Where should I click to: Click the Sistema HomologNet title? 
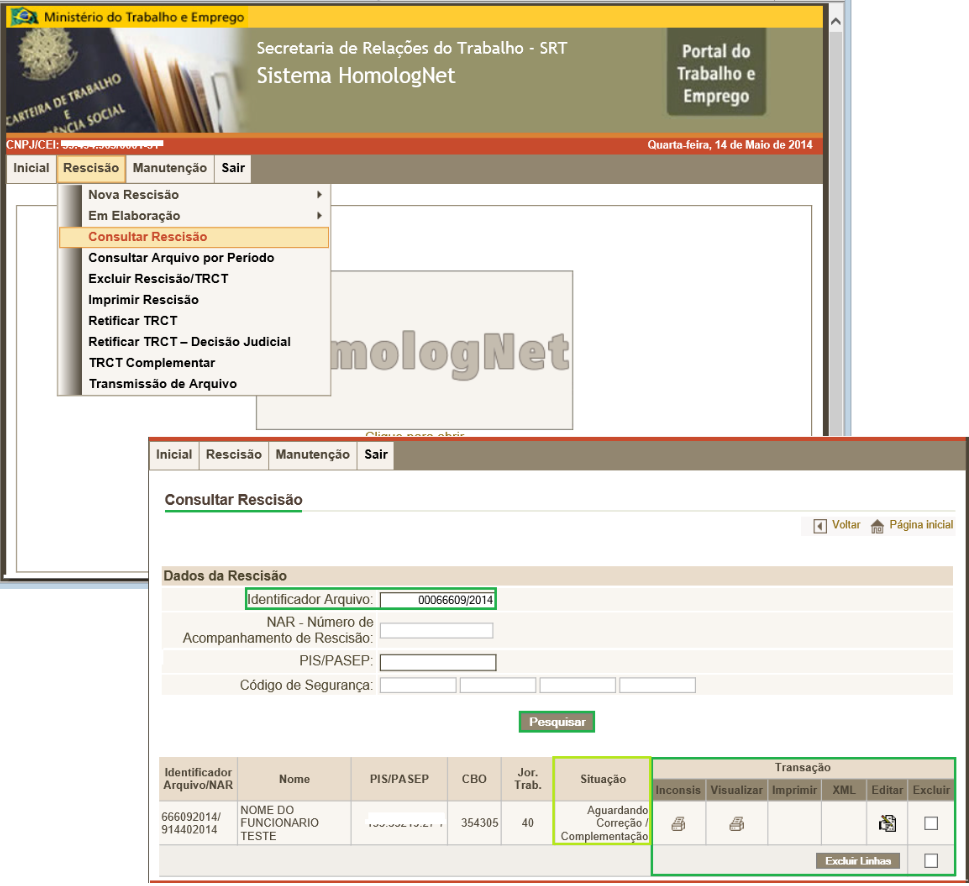[x=356, y=76]
